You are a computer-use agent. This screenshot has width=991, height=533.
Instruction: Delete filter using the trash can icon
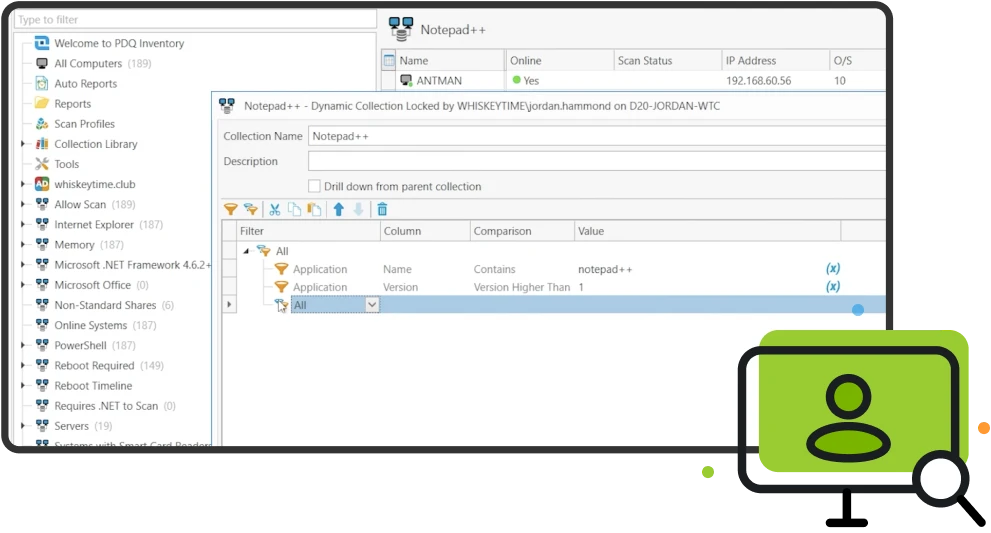382,209
